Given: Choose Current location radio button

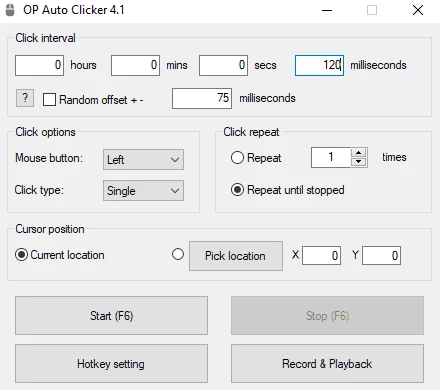Looking at the screenshot, I should pos(21,255).
